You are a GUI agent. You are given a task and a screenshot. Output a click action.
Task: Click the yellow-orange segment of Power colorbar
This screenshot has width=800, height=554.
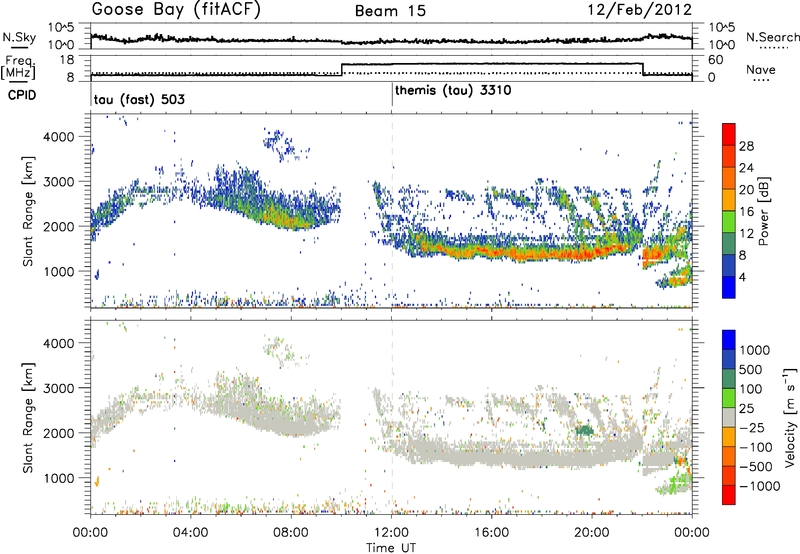(x=729, y=199)
